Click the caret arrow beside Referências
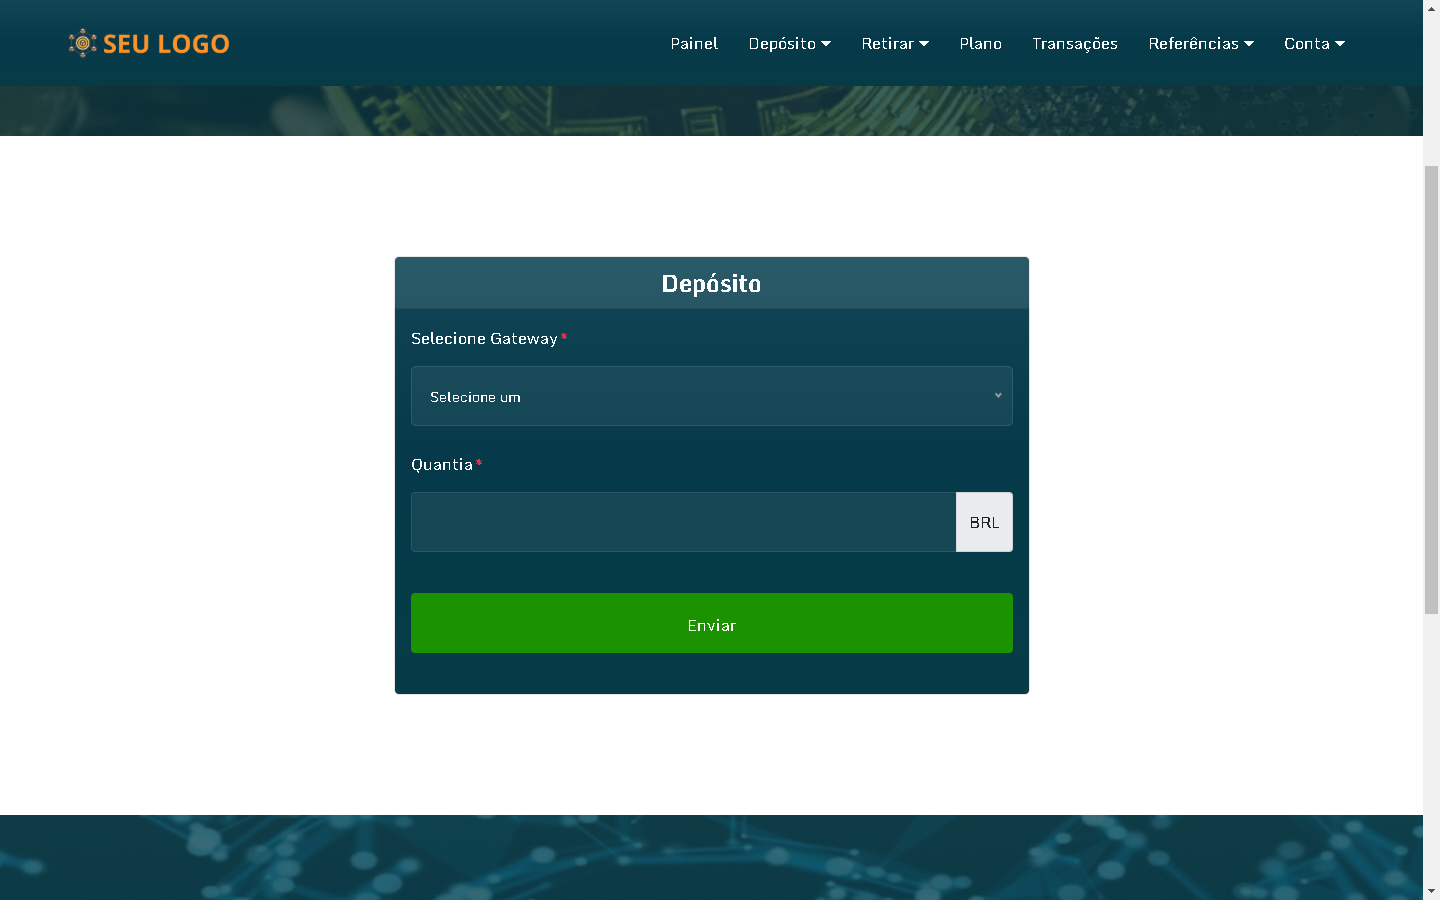Screen dimensions: 1440x900 [1249, 44]
